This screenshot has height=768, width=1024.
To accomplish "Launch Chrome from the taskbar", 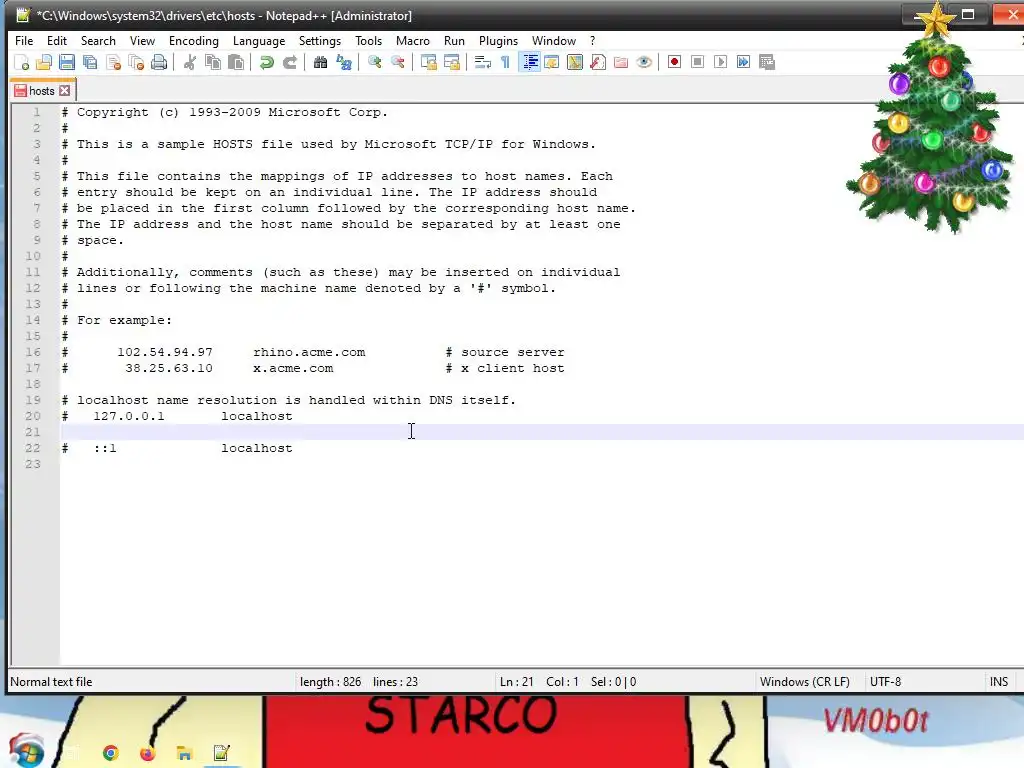I will (x=111, y=753).
